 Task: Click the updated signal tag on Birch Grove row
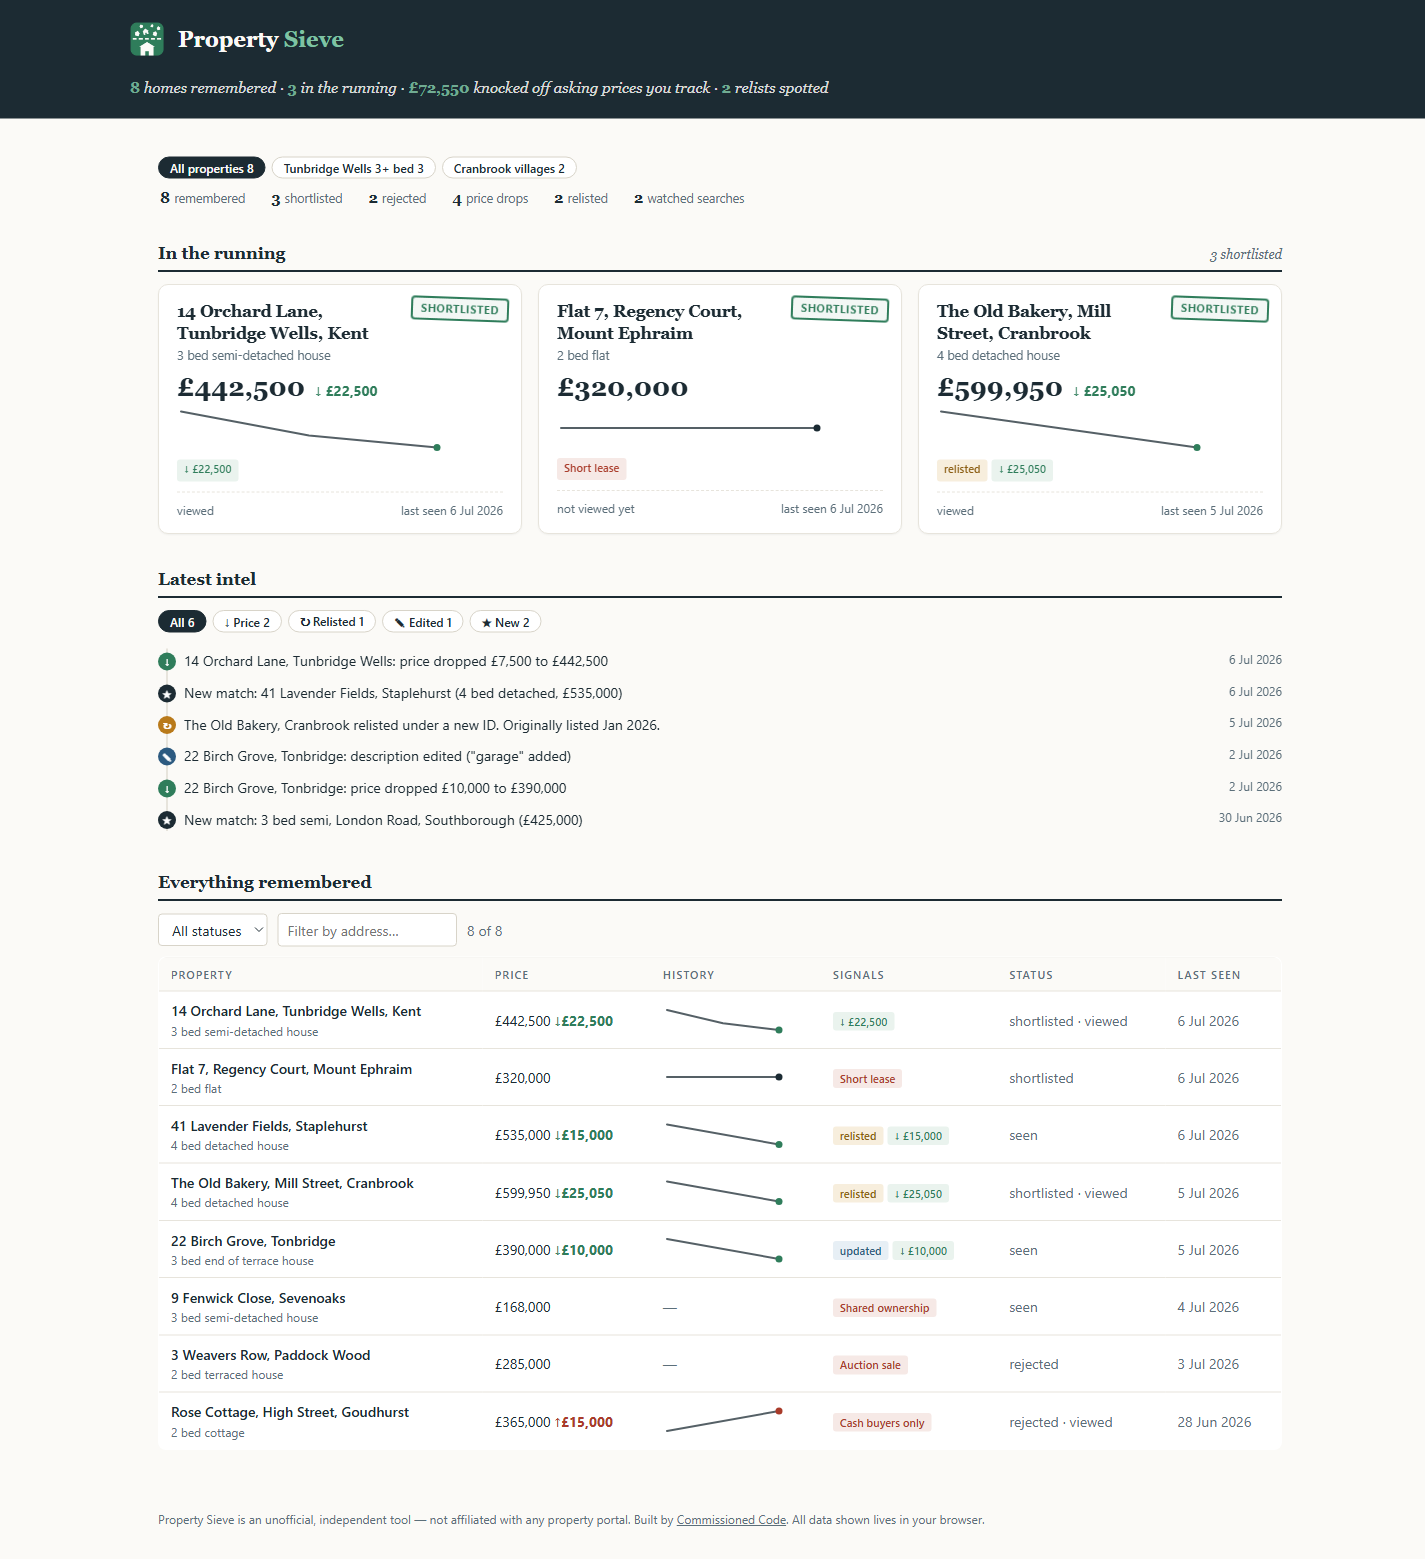click(x=861, y=1251)
